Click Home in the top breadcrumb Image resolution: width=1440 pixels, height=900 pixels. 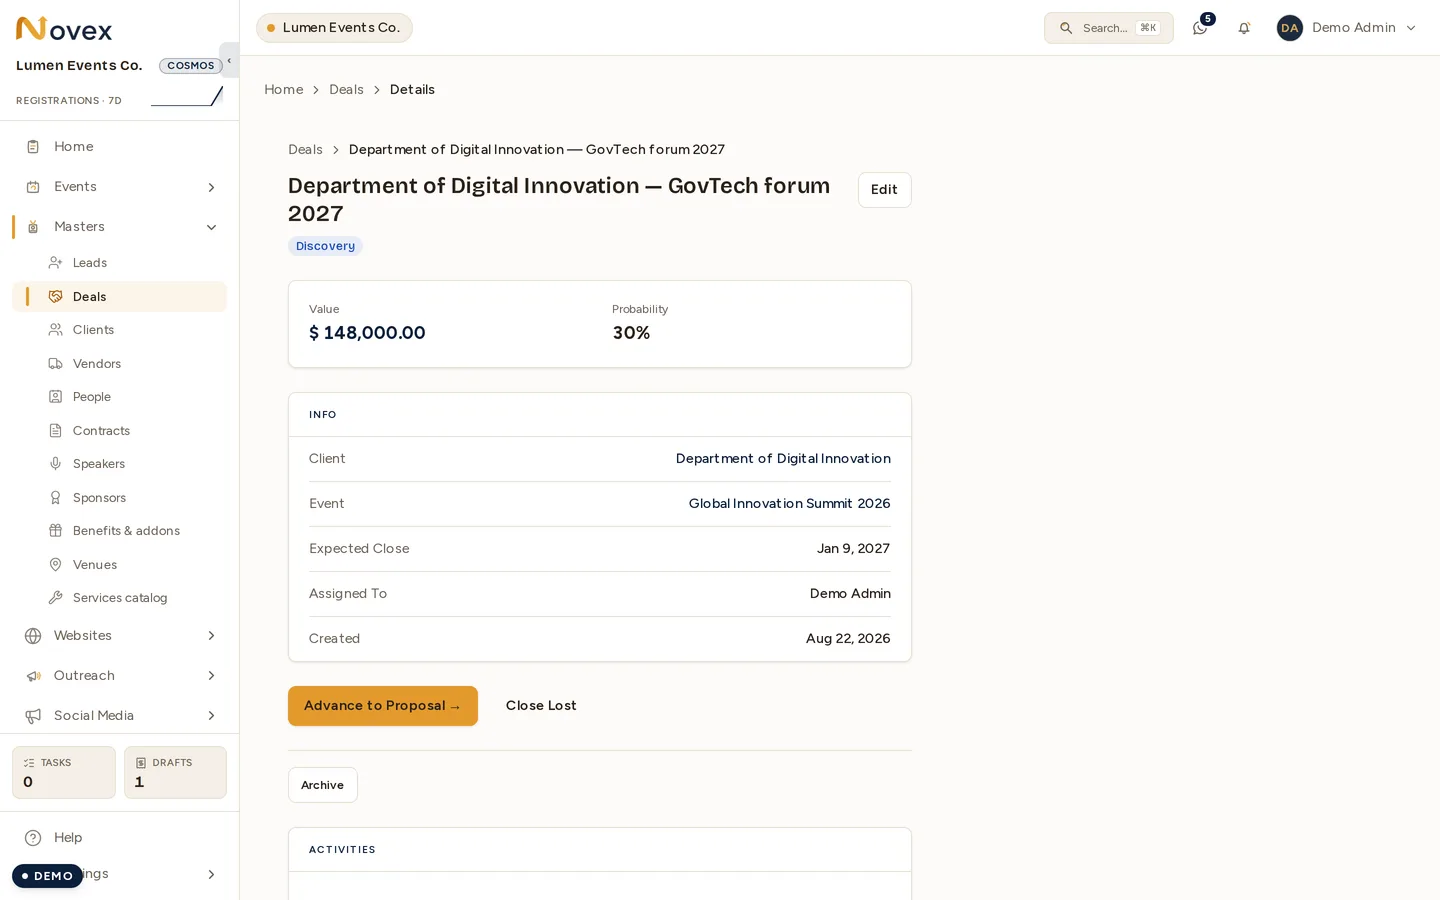[283, 90]
